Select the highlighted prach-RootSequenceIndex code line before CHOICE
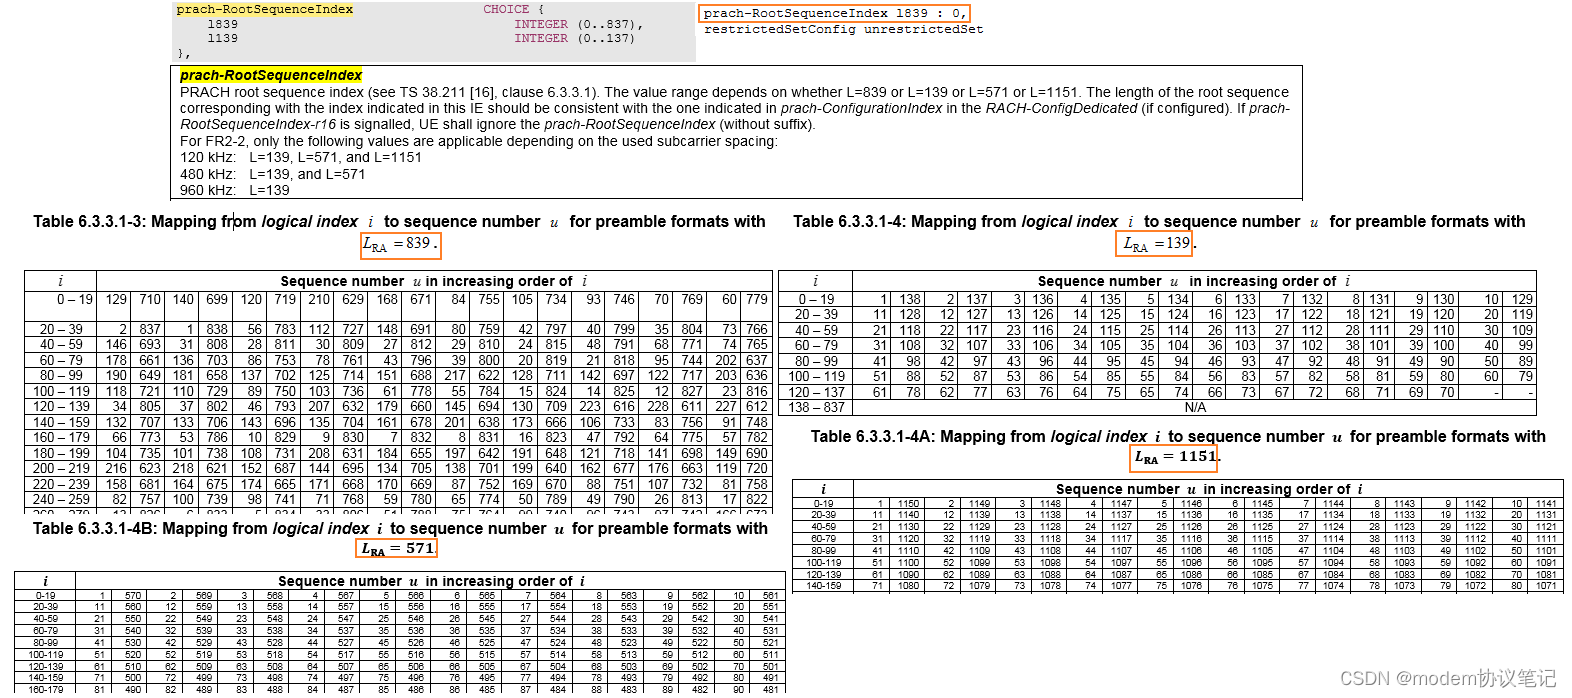Viewport: 1572px width, 698px height. pos(265,9)
